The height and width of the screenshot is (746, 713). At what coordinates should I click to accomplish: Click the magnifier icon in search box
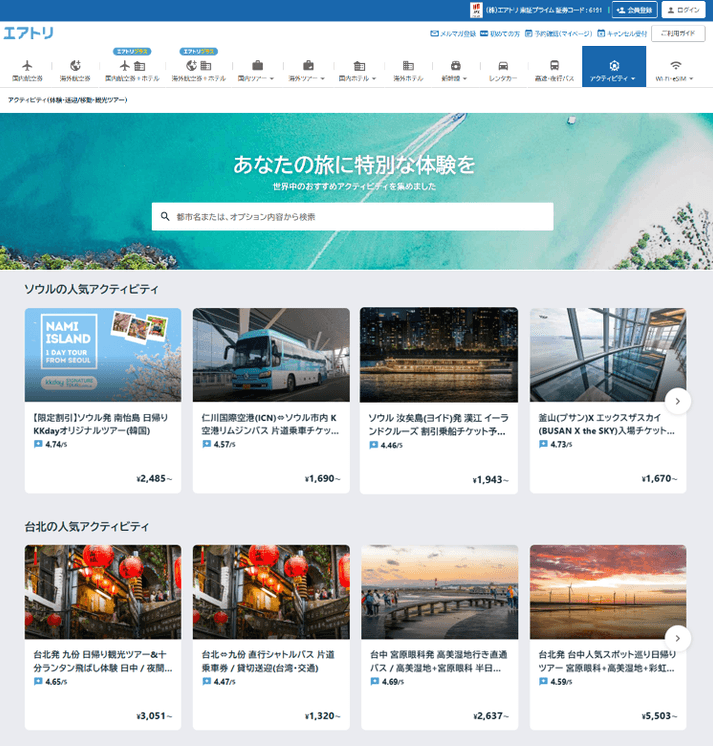pos(165,216)
